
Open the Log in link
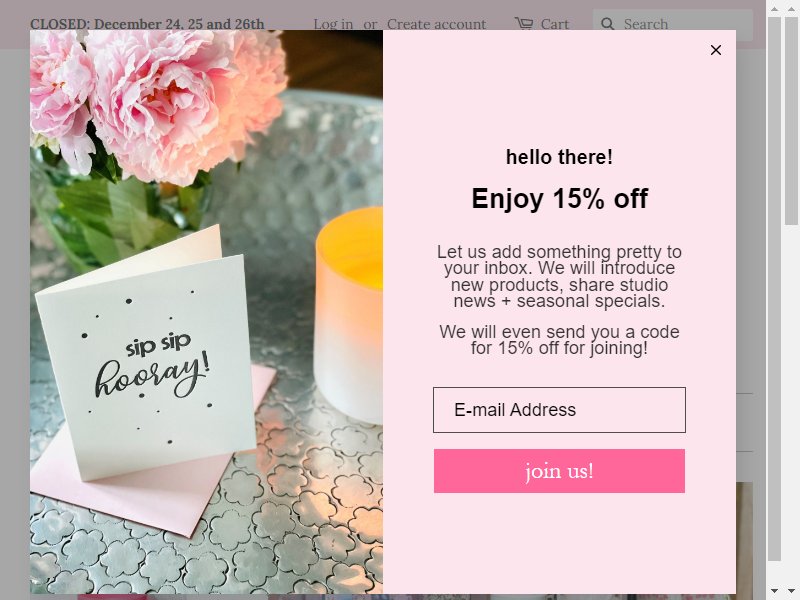(x=333, y=24)
